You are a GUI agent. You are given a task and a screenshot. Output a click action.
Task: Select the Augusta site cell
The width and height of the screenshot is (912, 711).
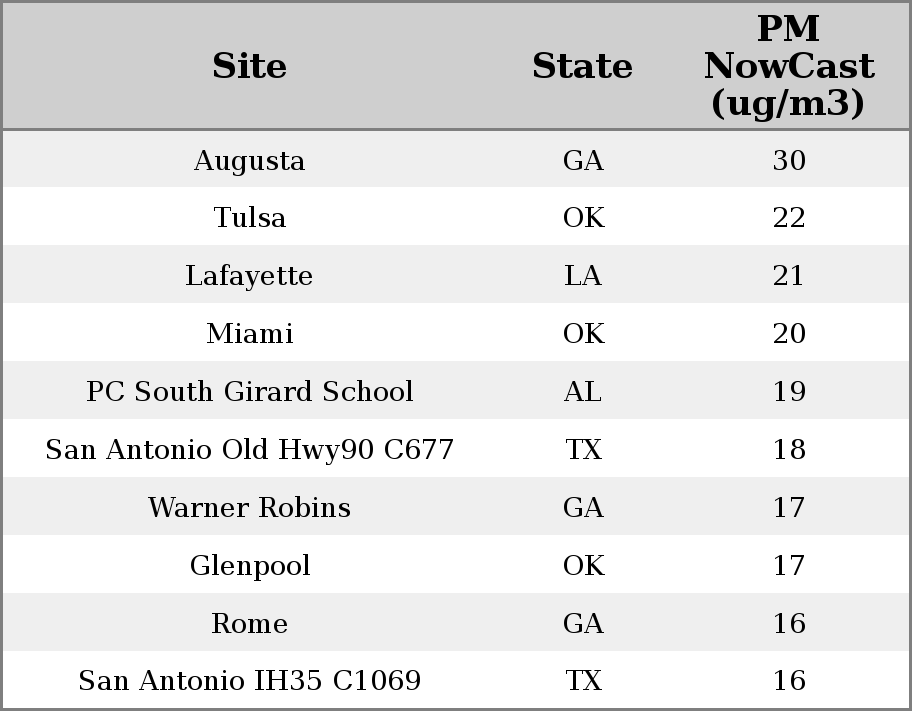click(x=249, y=161)
